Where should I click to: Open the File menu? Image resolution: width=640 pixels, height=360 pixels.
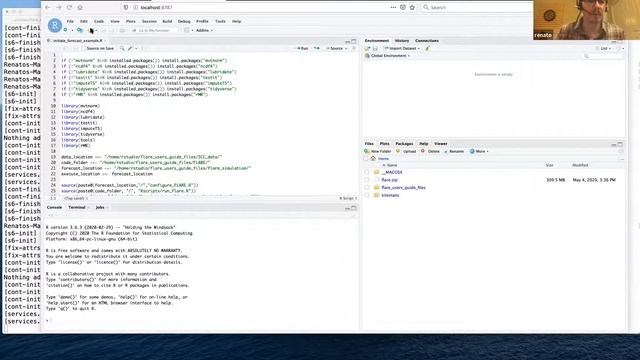coord(70,21)
